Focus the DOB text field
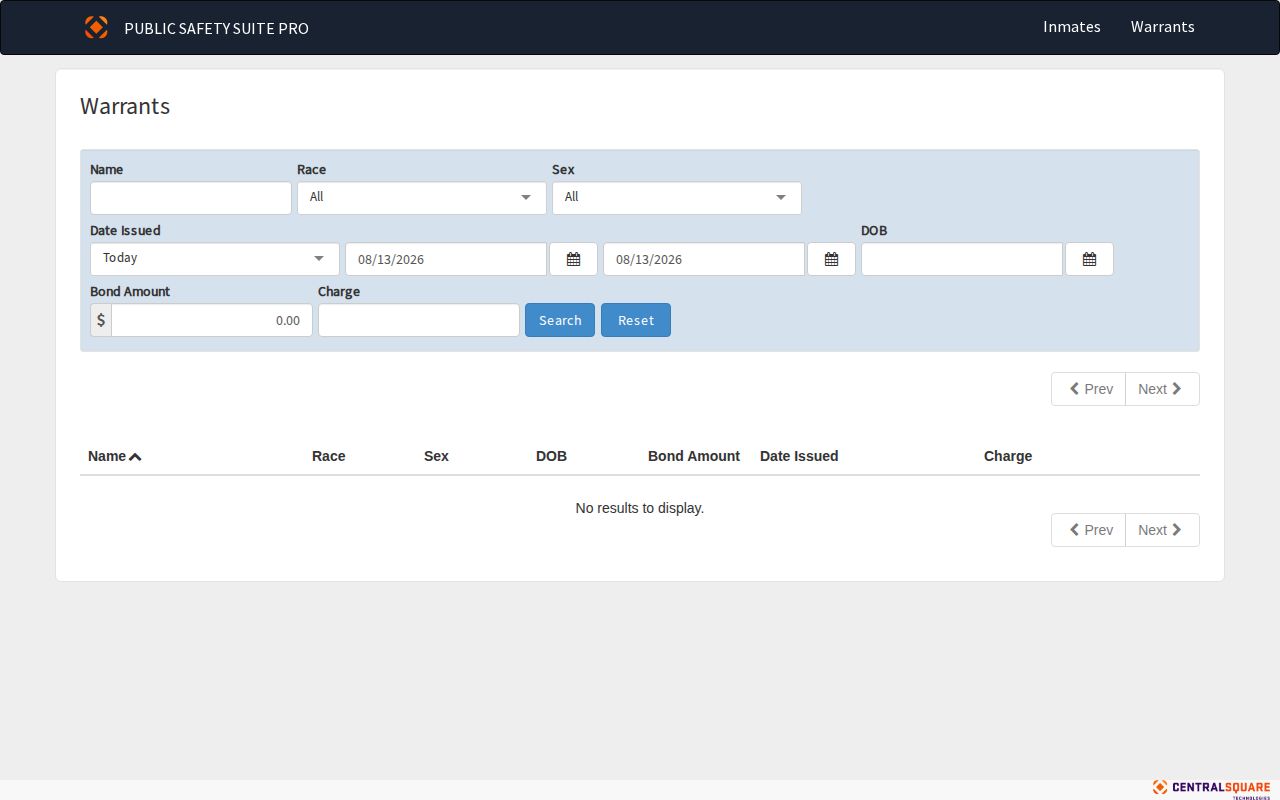This screenshot has width=1280, height=800. 962,259
